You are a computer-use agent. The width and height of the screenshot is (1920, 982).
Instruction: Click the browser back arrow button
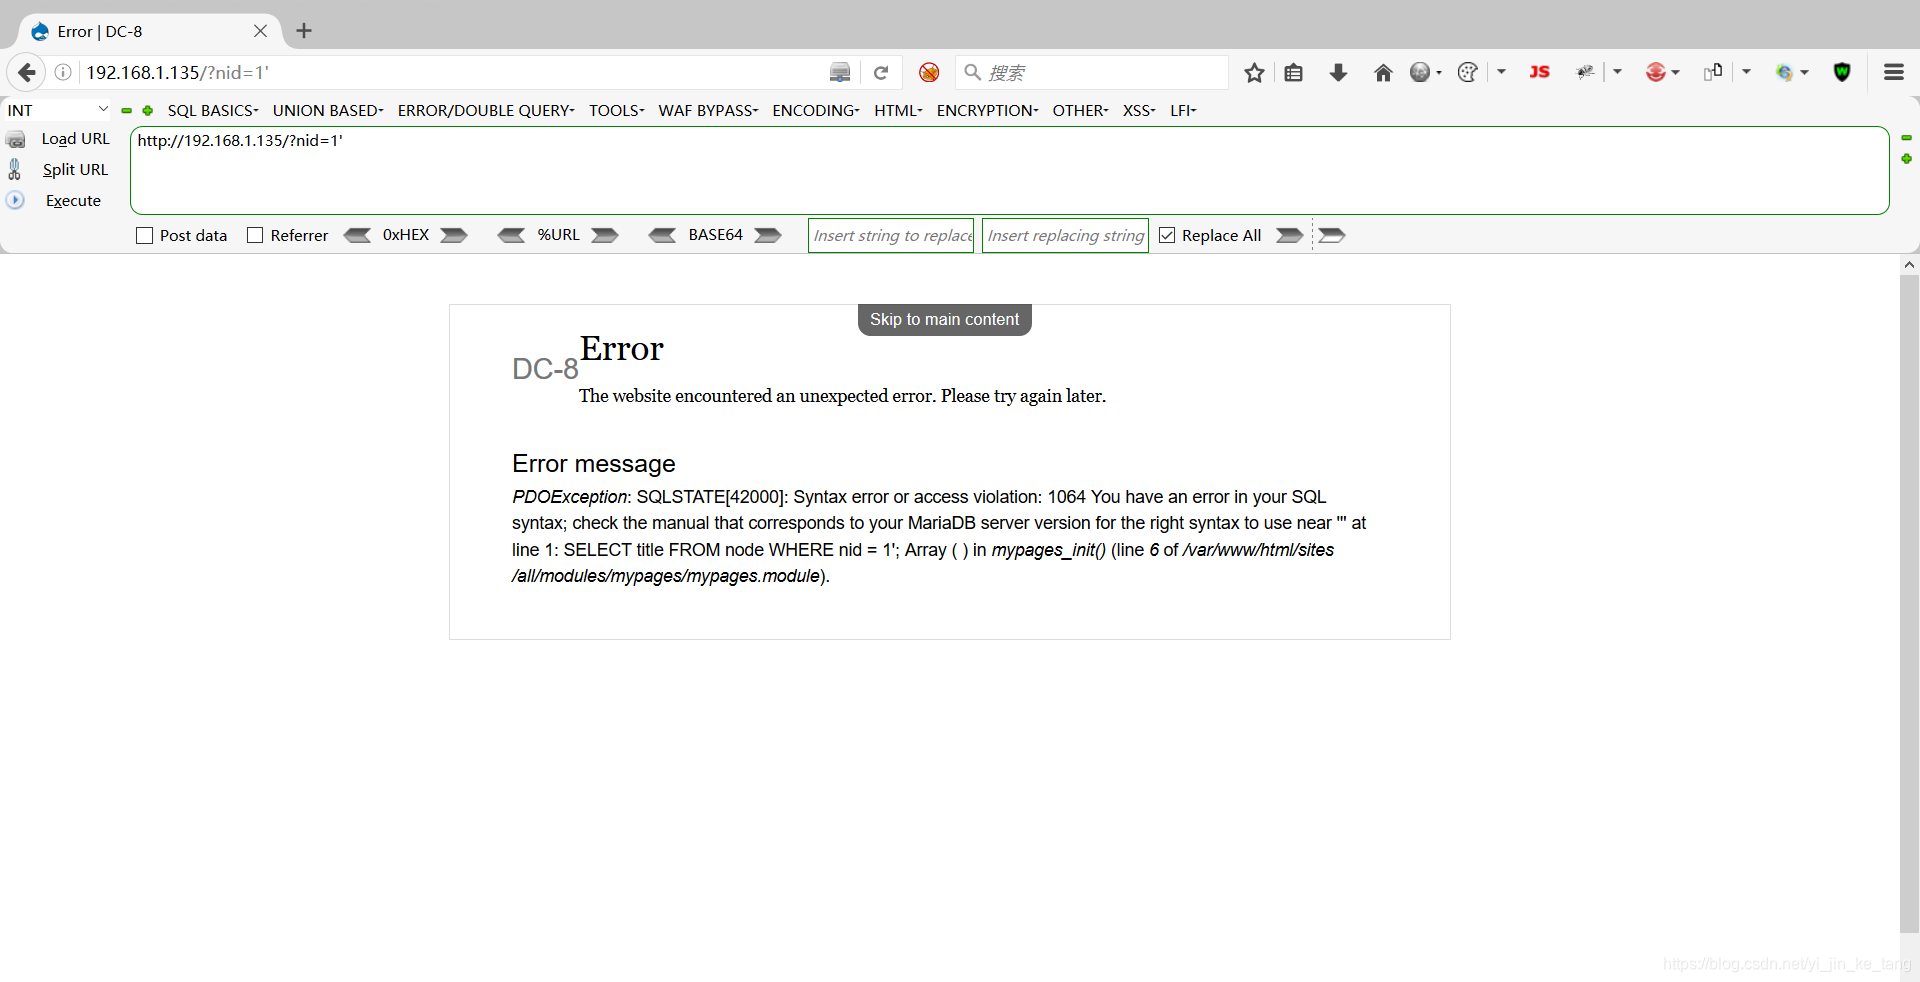[27, 72]
